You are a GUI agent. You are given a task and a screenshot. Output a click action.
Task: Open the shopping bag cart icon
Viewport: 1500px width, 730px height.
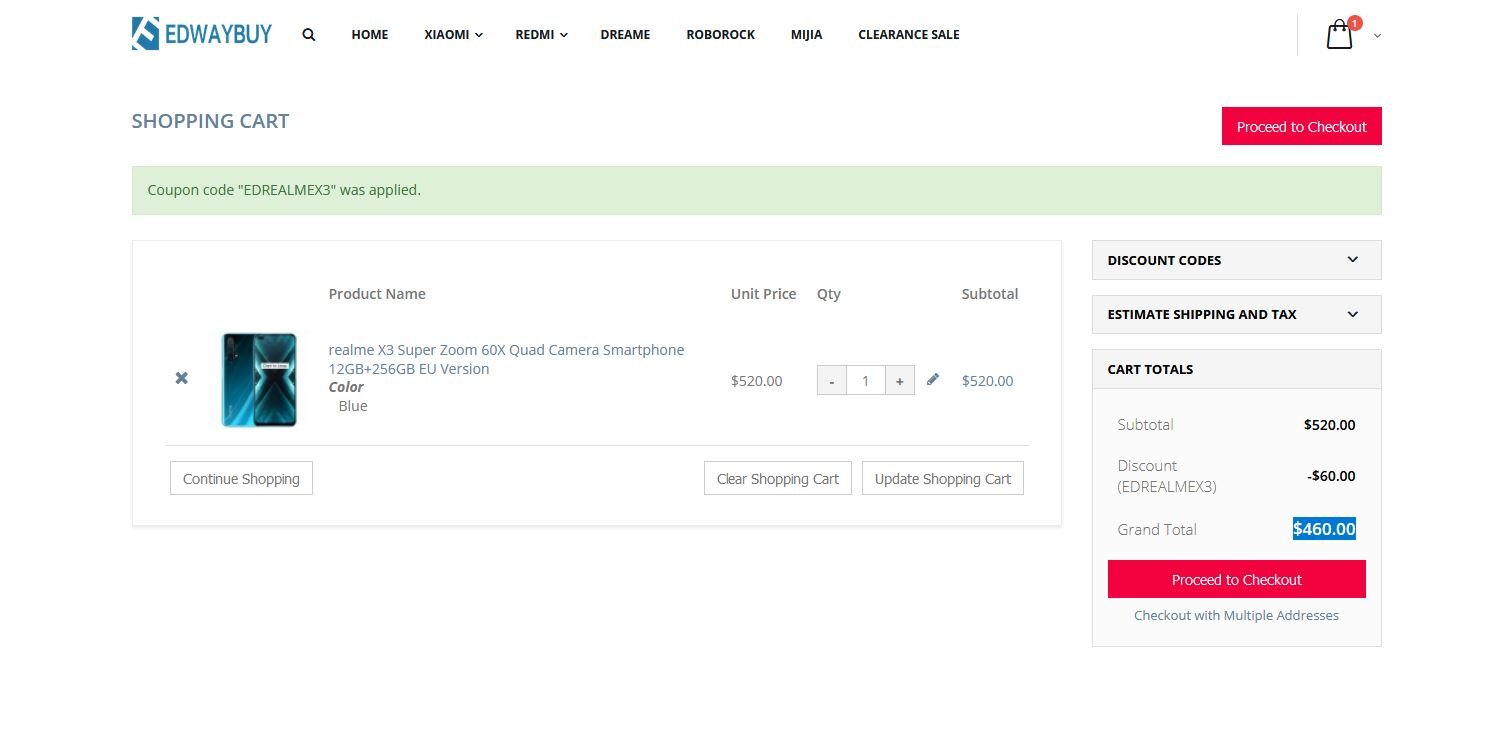tap(1339, 35)
